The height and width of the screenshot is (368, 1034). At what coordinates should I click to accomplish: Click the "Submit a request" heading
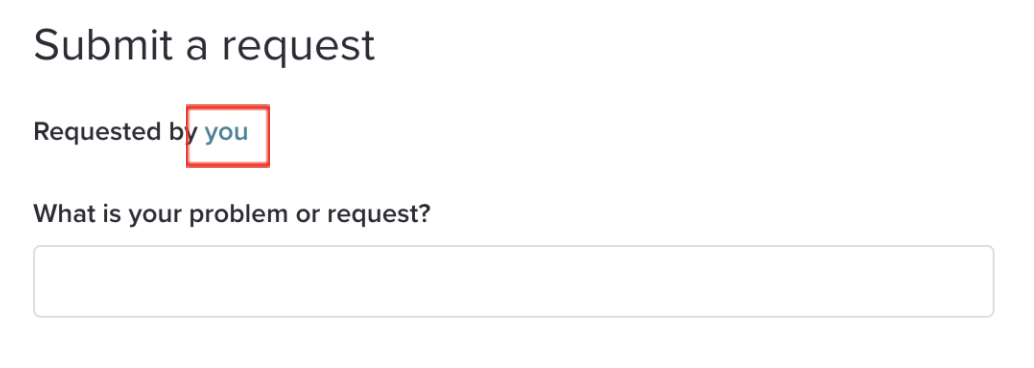(204, 44)
